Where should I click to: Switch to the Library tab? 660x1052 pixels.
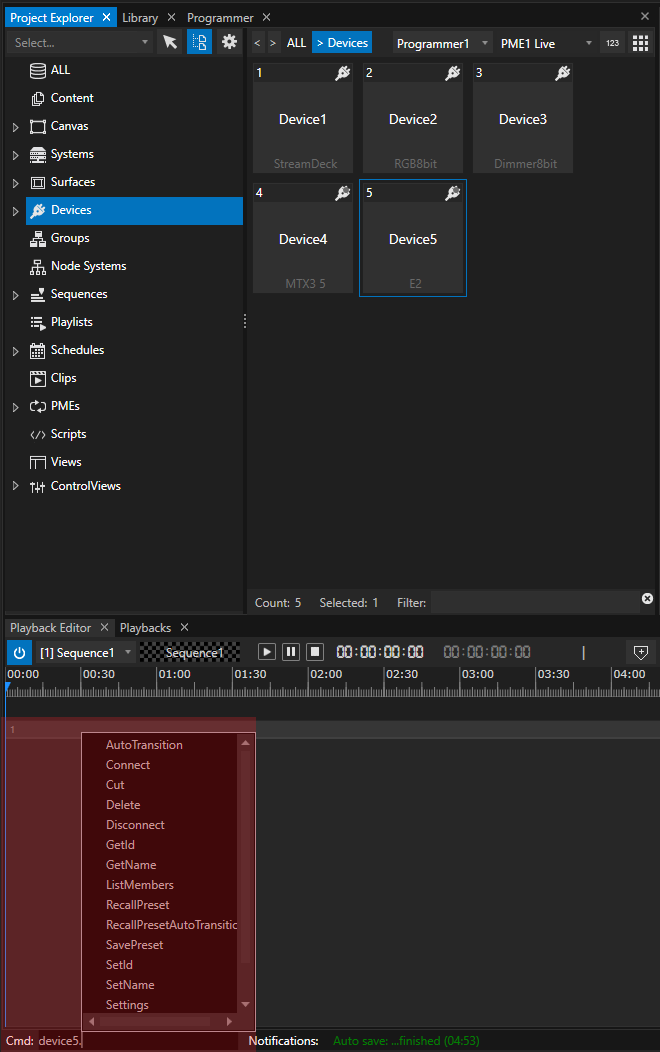point(140,17)
